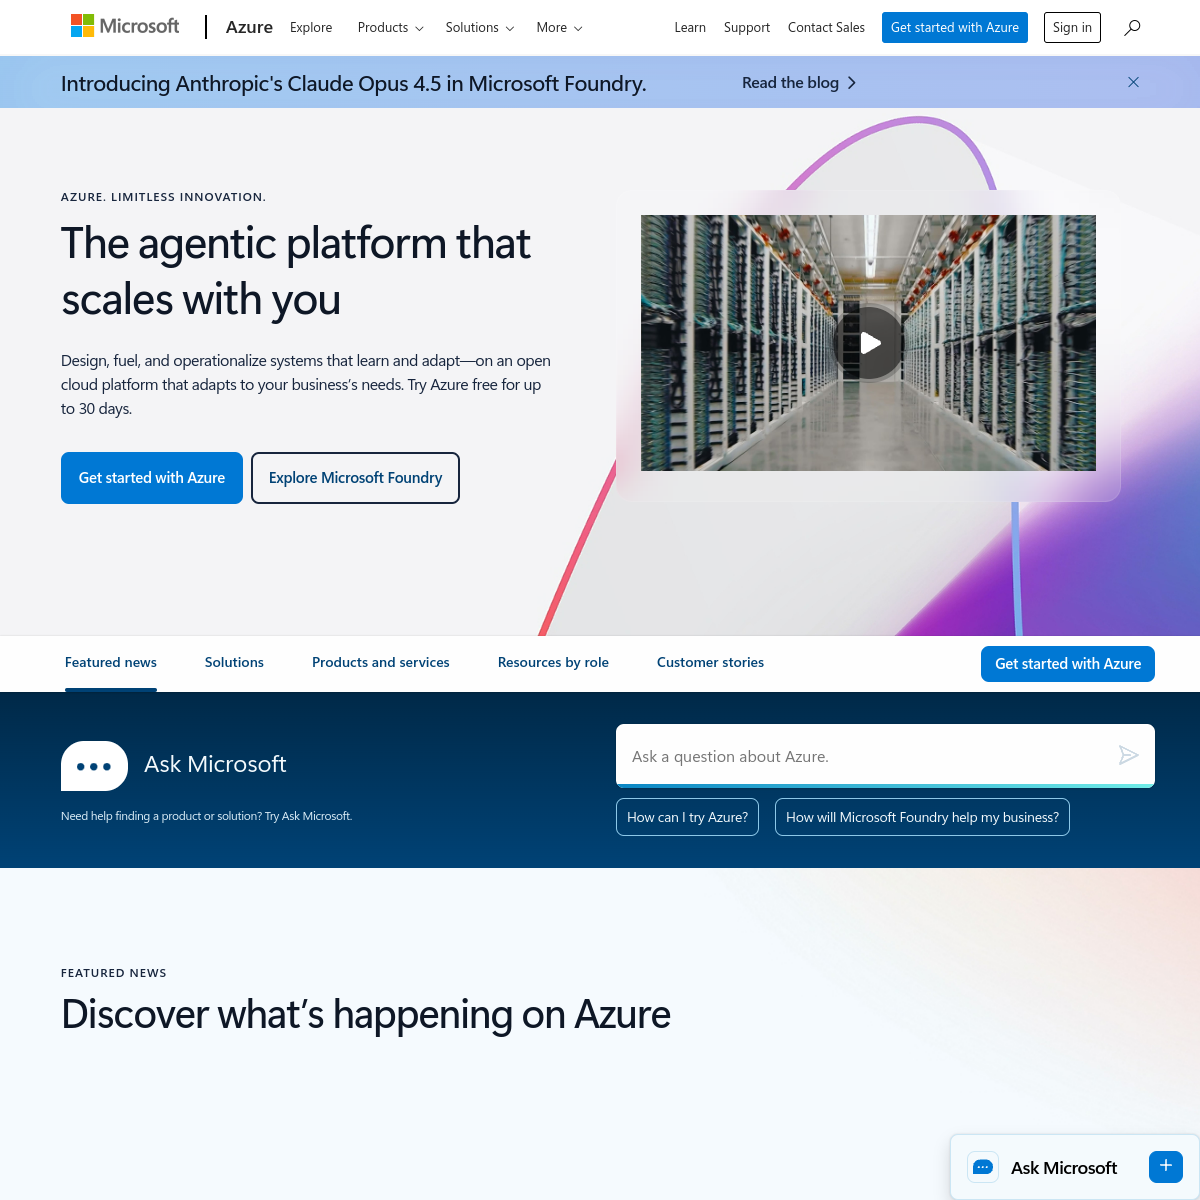Choose the Microsoft Foundry business suggestion

922,817
